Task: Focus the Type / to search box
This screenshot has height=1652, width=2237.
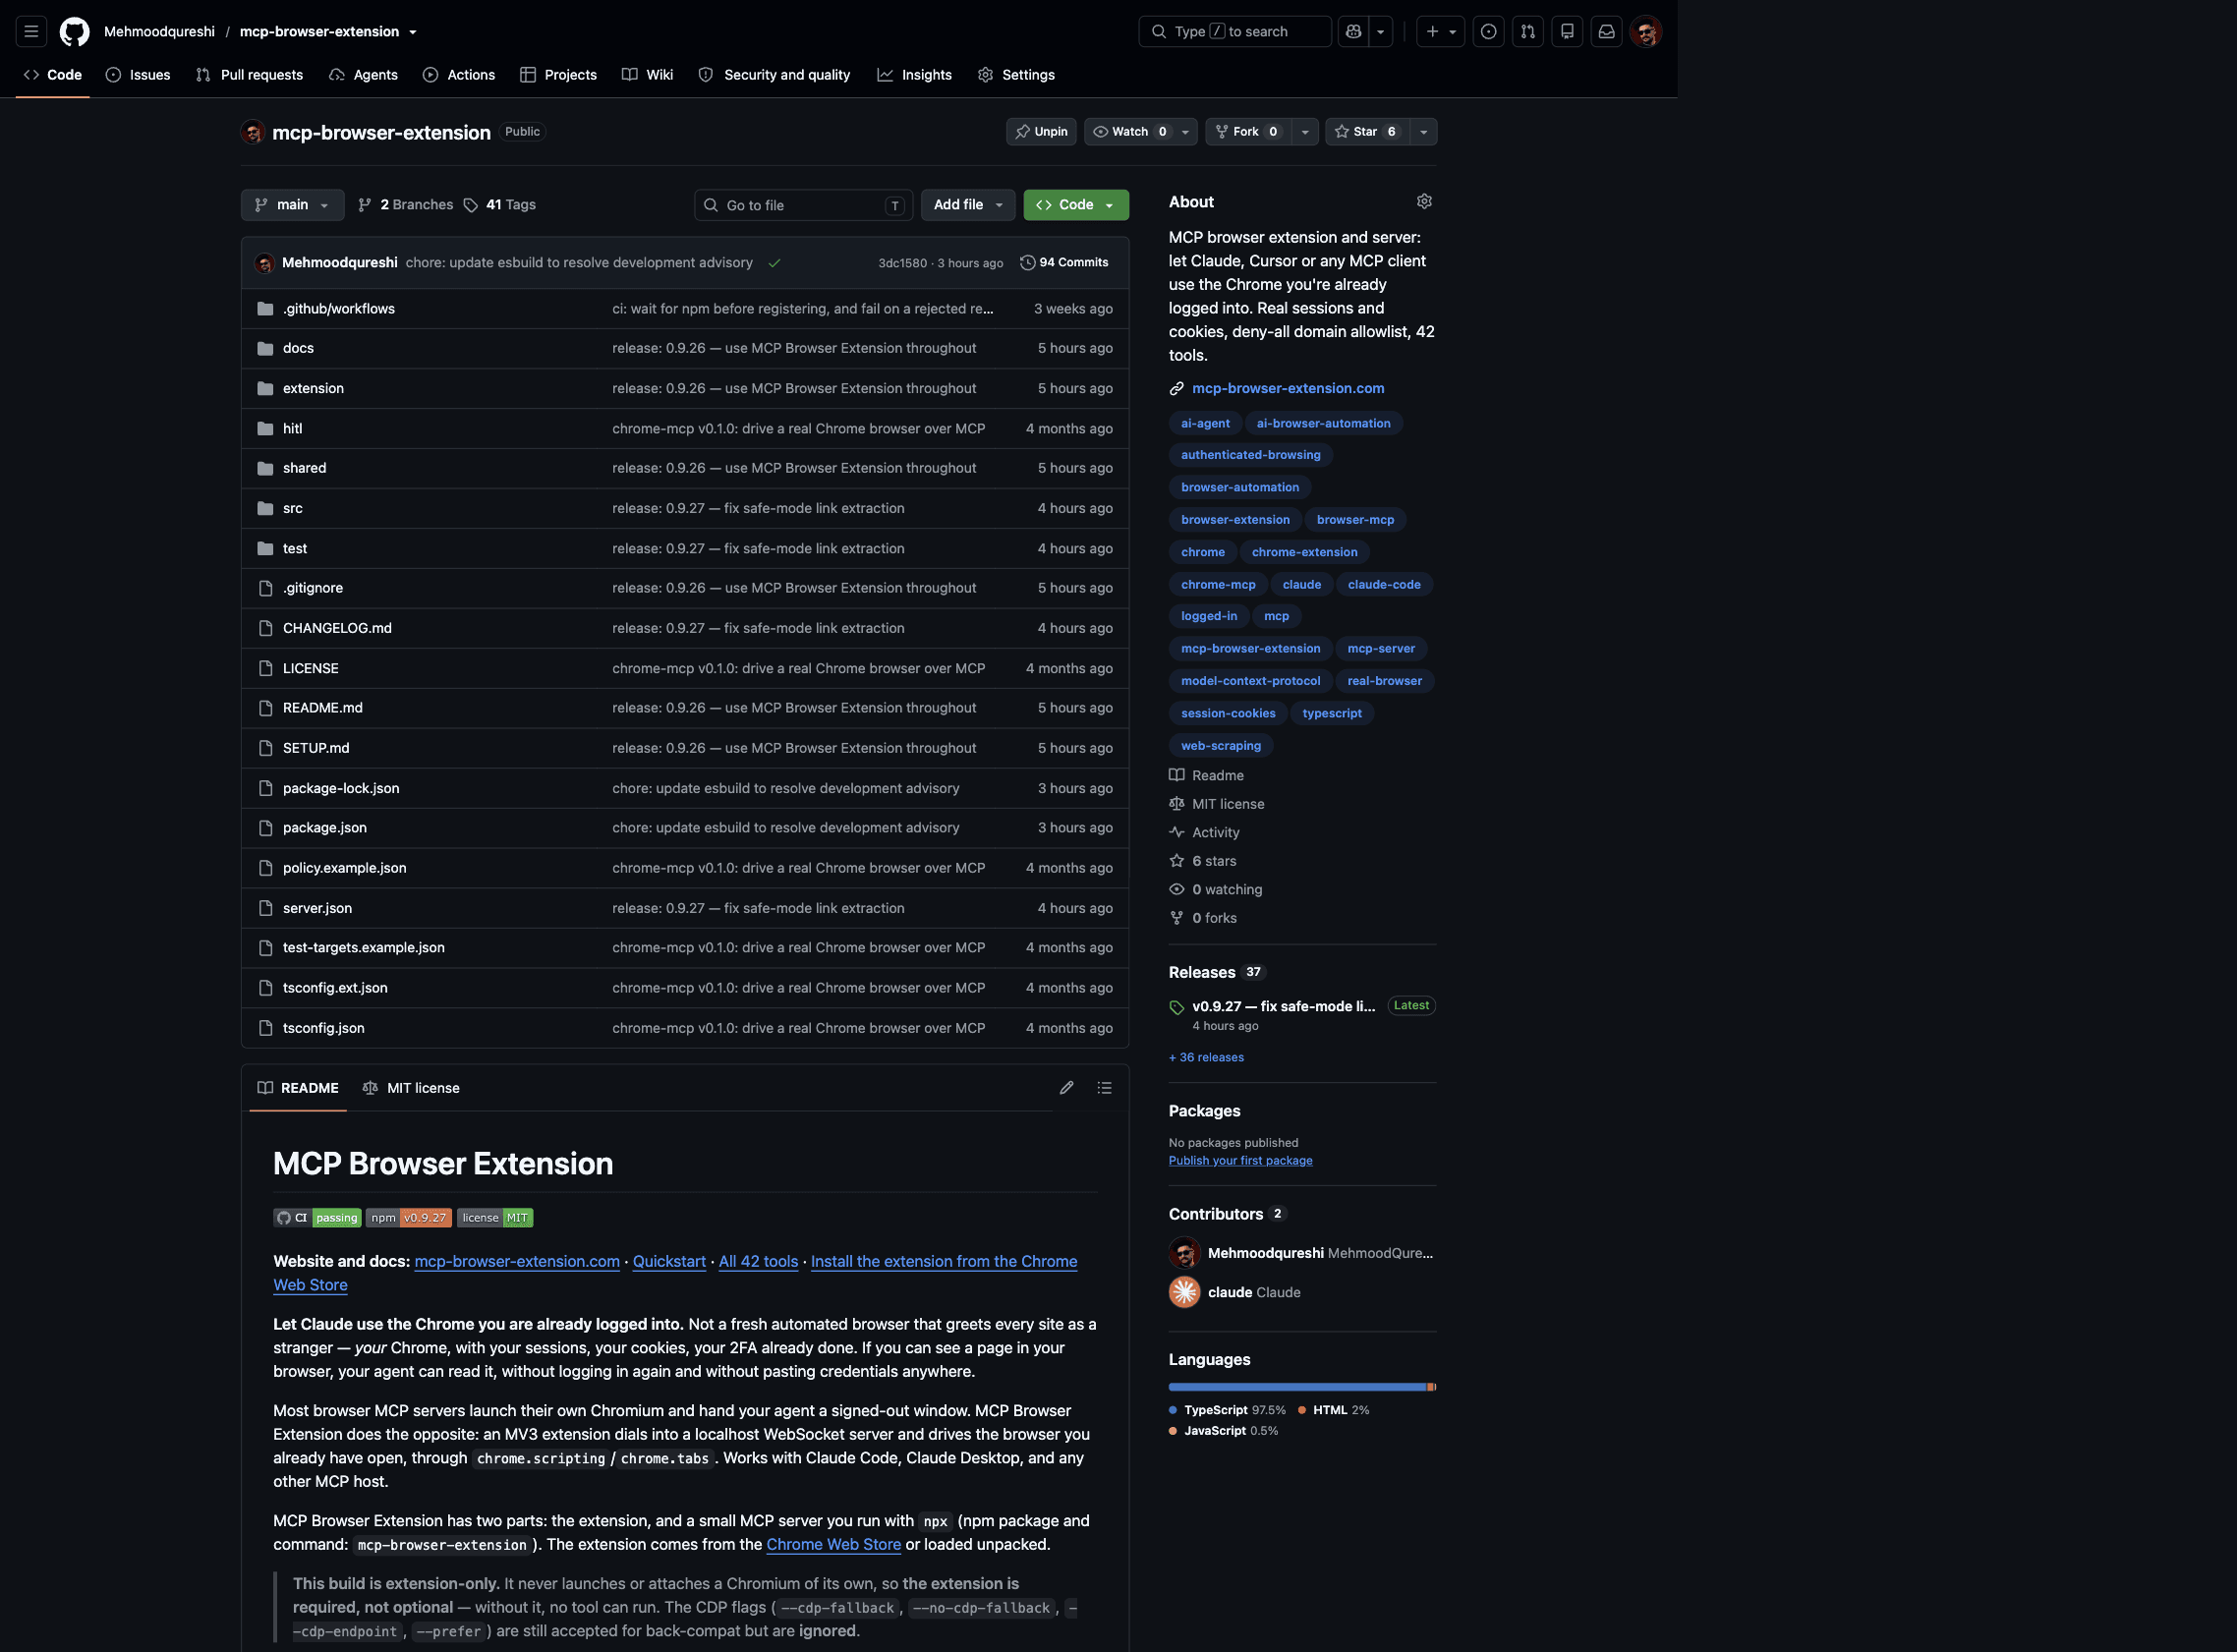Action: [1234, 31]
